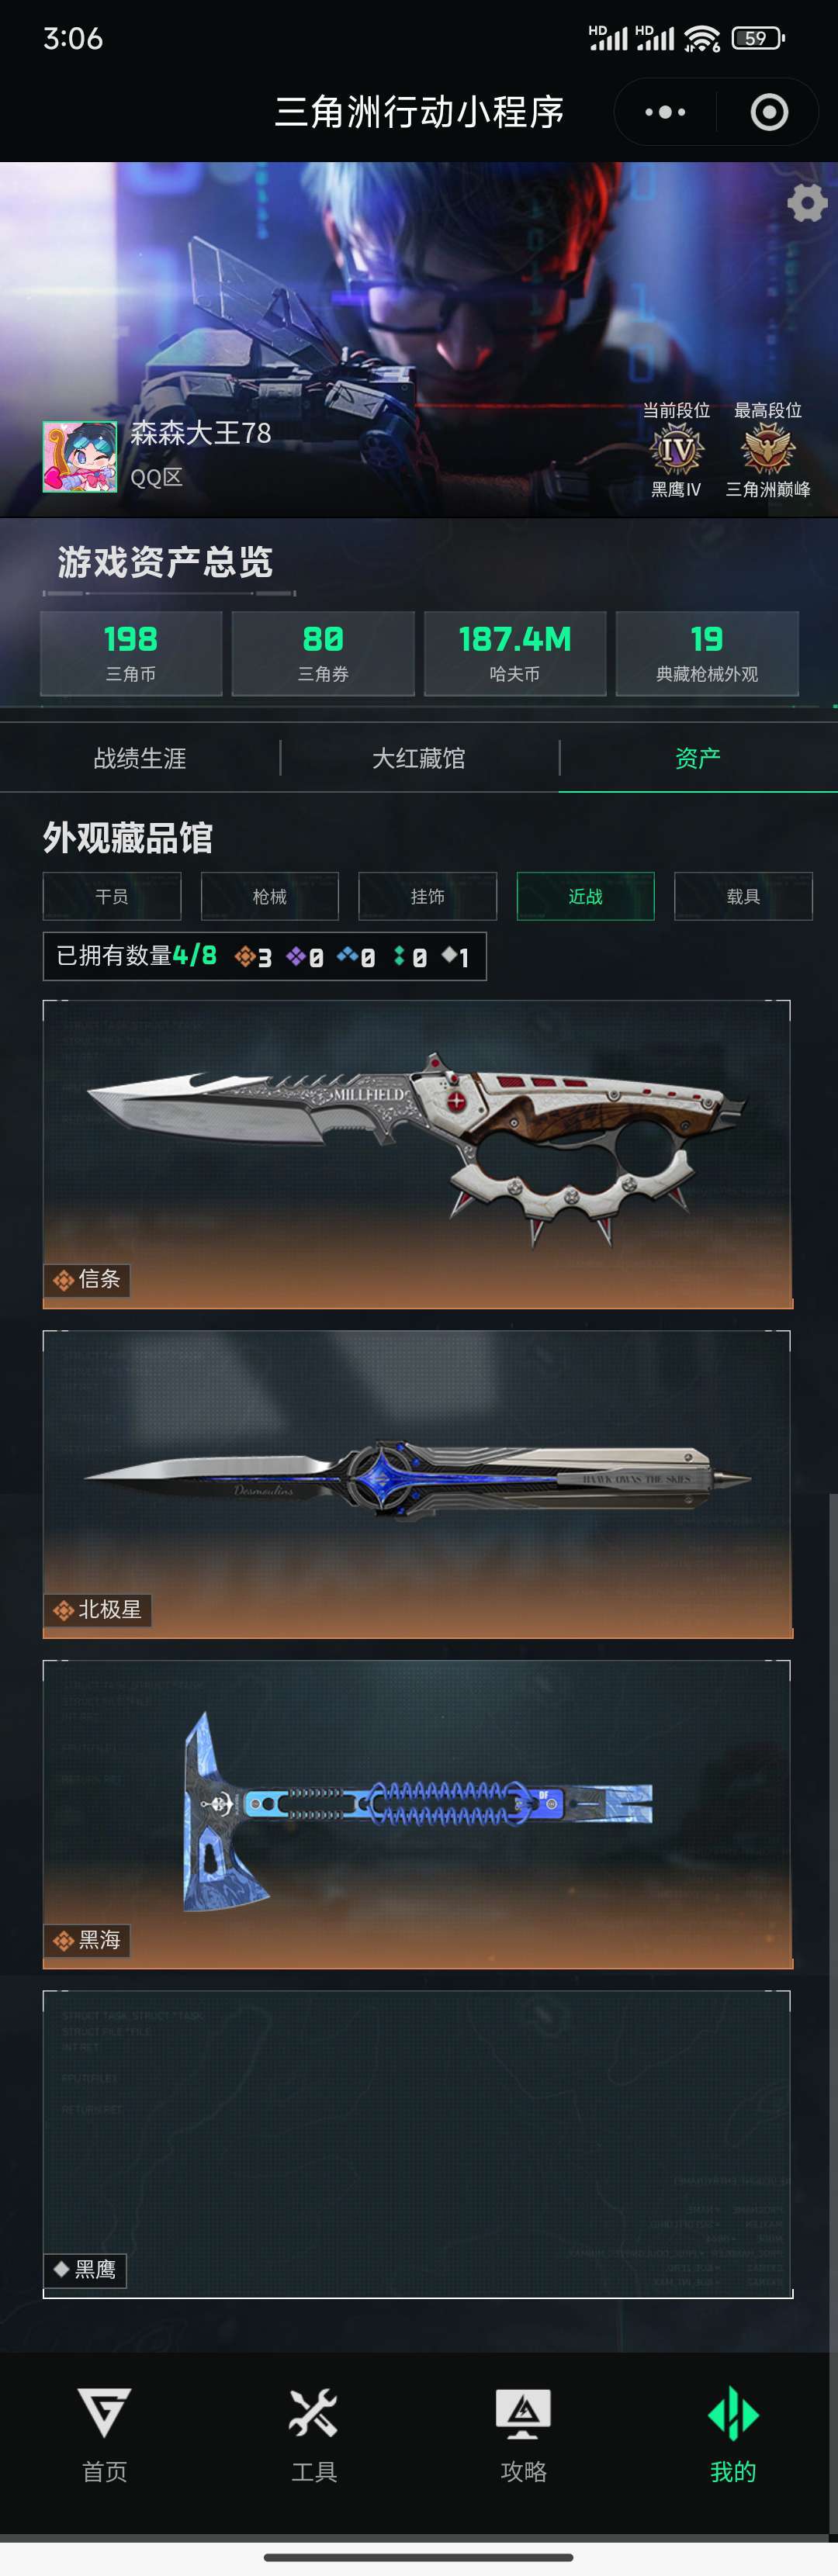Tap the player avatar picture
Image resolution: width=838 pixels, height=2576 pixels.
click(79, 456)
